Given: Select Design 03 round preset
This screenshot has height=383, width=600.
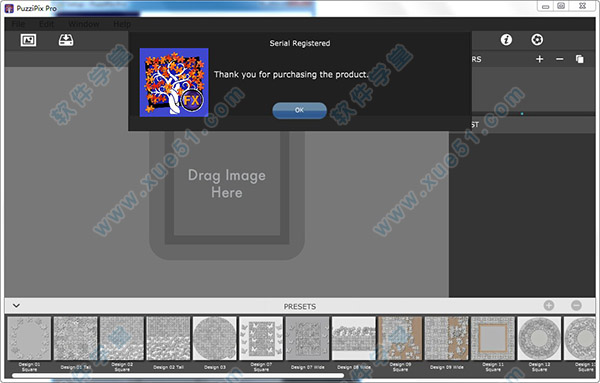Looking at the screenshot, I should pyautogui.click(x=215, y=338).
